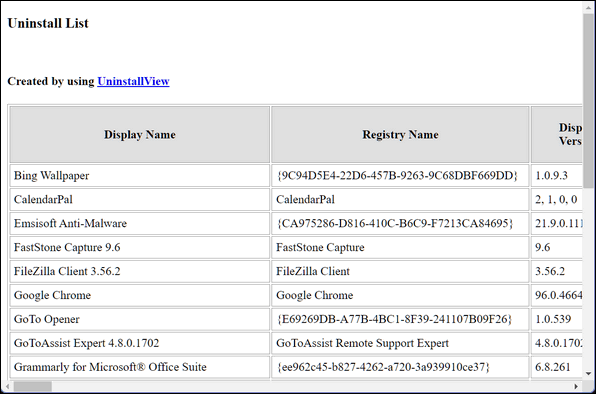
Task: Click version 6.8.261 cell
Action: (x=556, y=367)
